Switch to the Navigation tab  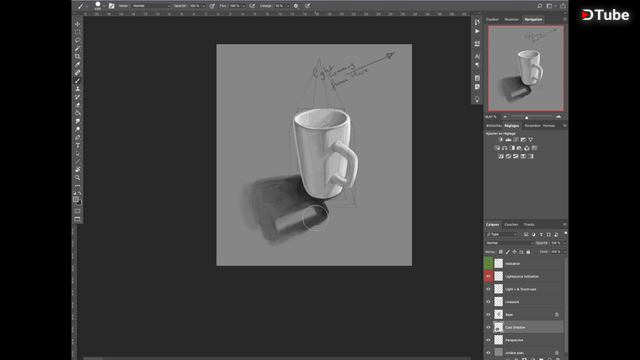[x=533, y=19]
